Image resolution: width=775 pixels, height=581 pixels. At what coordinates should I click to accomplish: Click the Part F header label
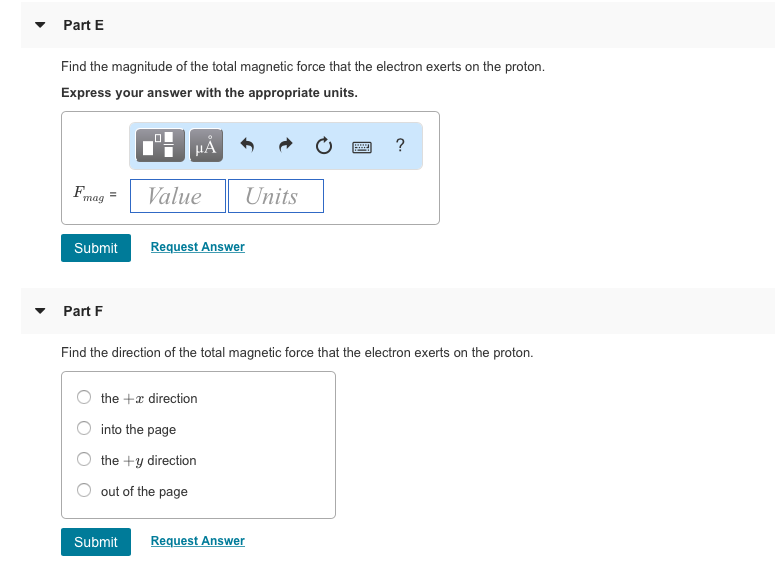(83, 311)
